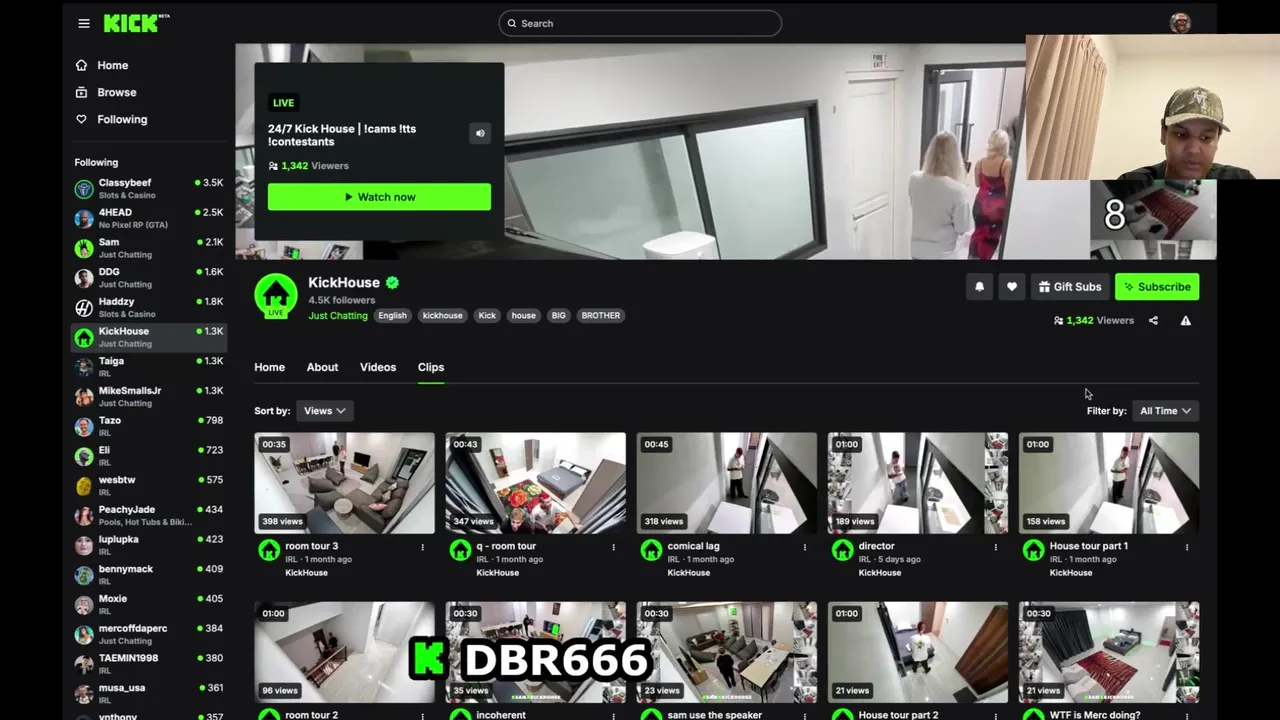This screenshot has width=1280, height=720.
Task: Click Haddzy avatar in Following list
Action: pyautogui.click(x=84, y=308)
